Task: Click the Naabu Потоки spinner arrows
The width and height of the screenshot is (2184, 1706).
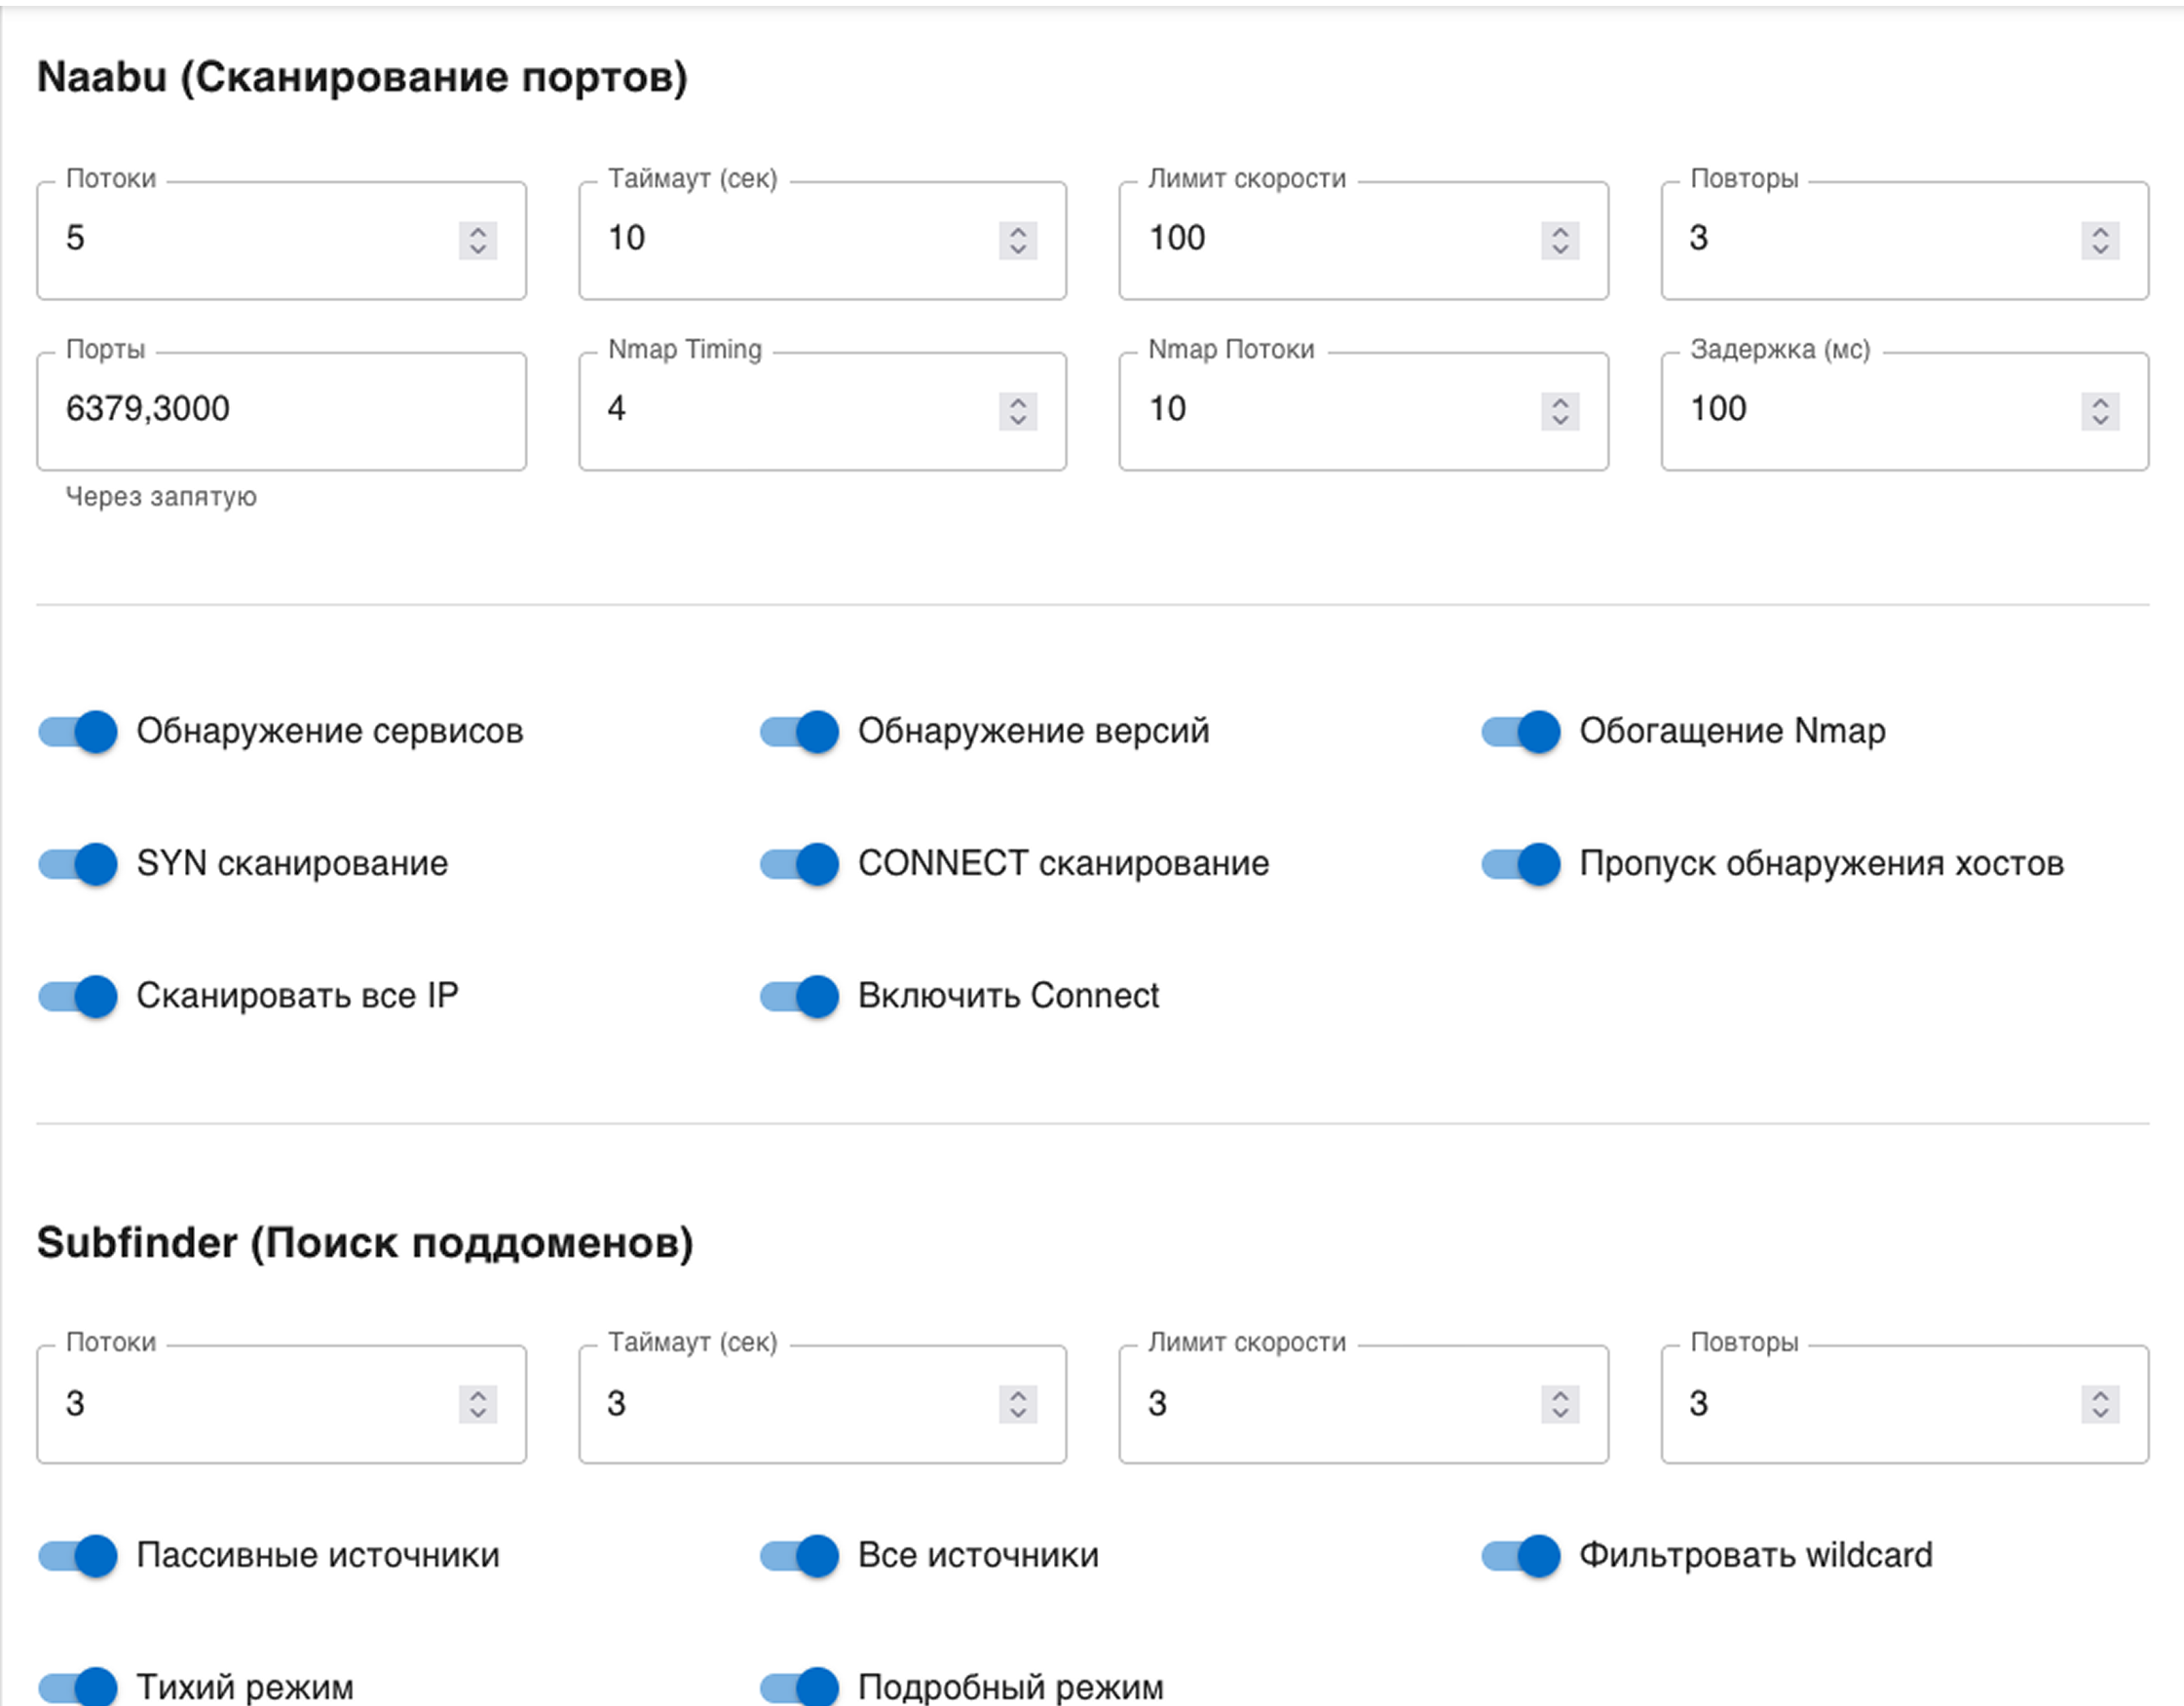Action: coord(478,240)
